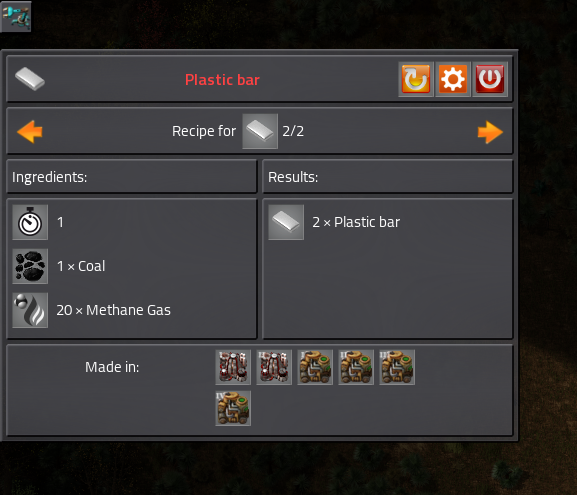Select the Coal ingredient icon
Viewport: 577px width, 495px height.
pos(30,266)
